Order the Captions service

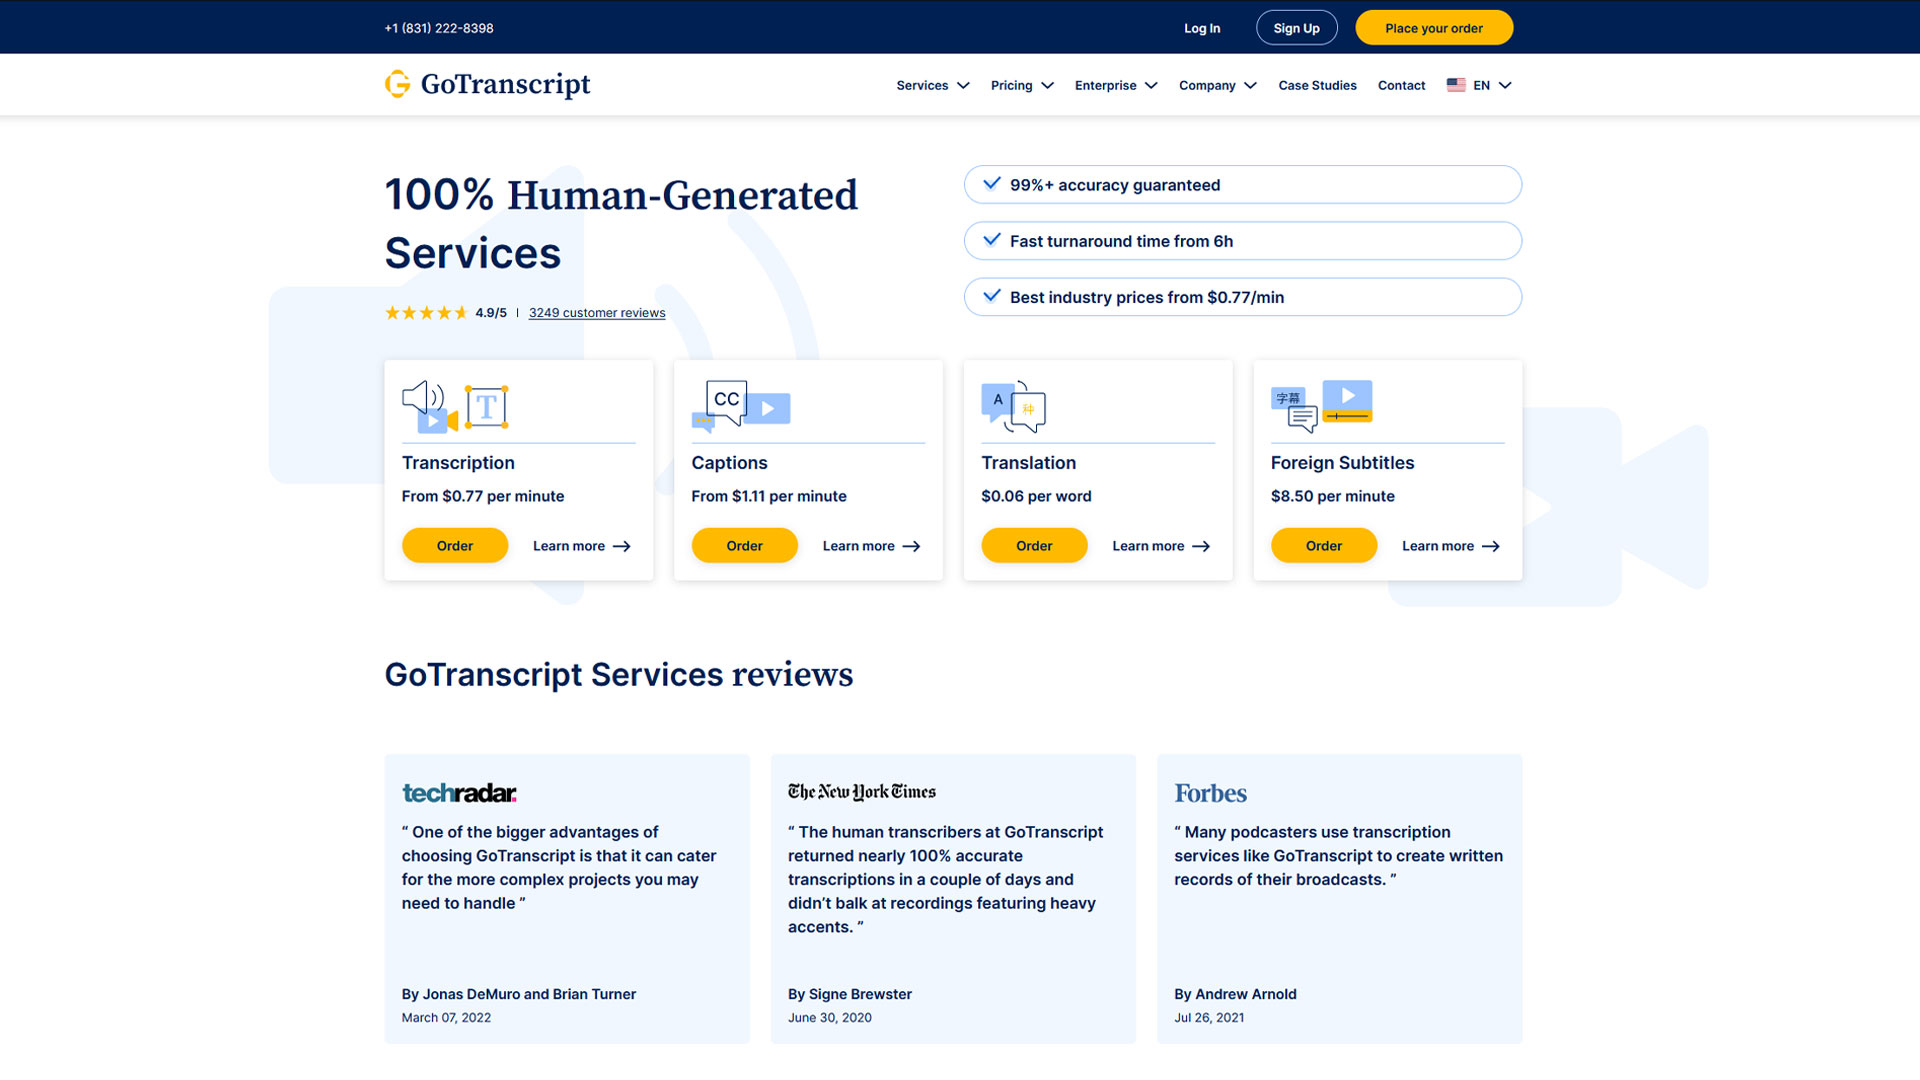tap(744, 545)
